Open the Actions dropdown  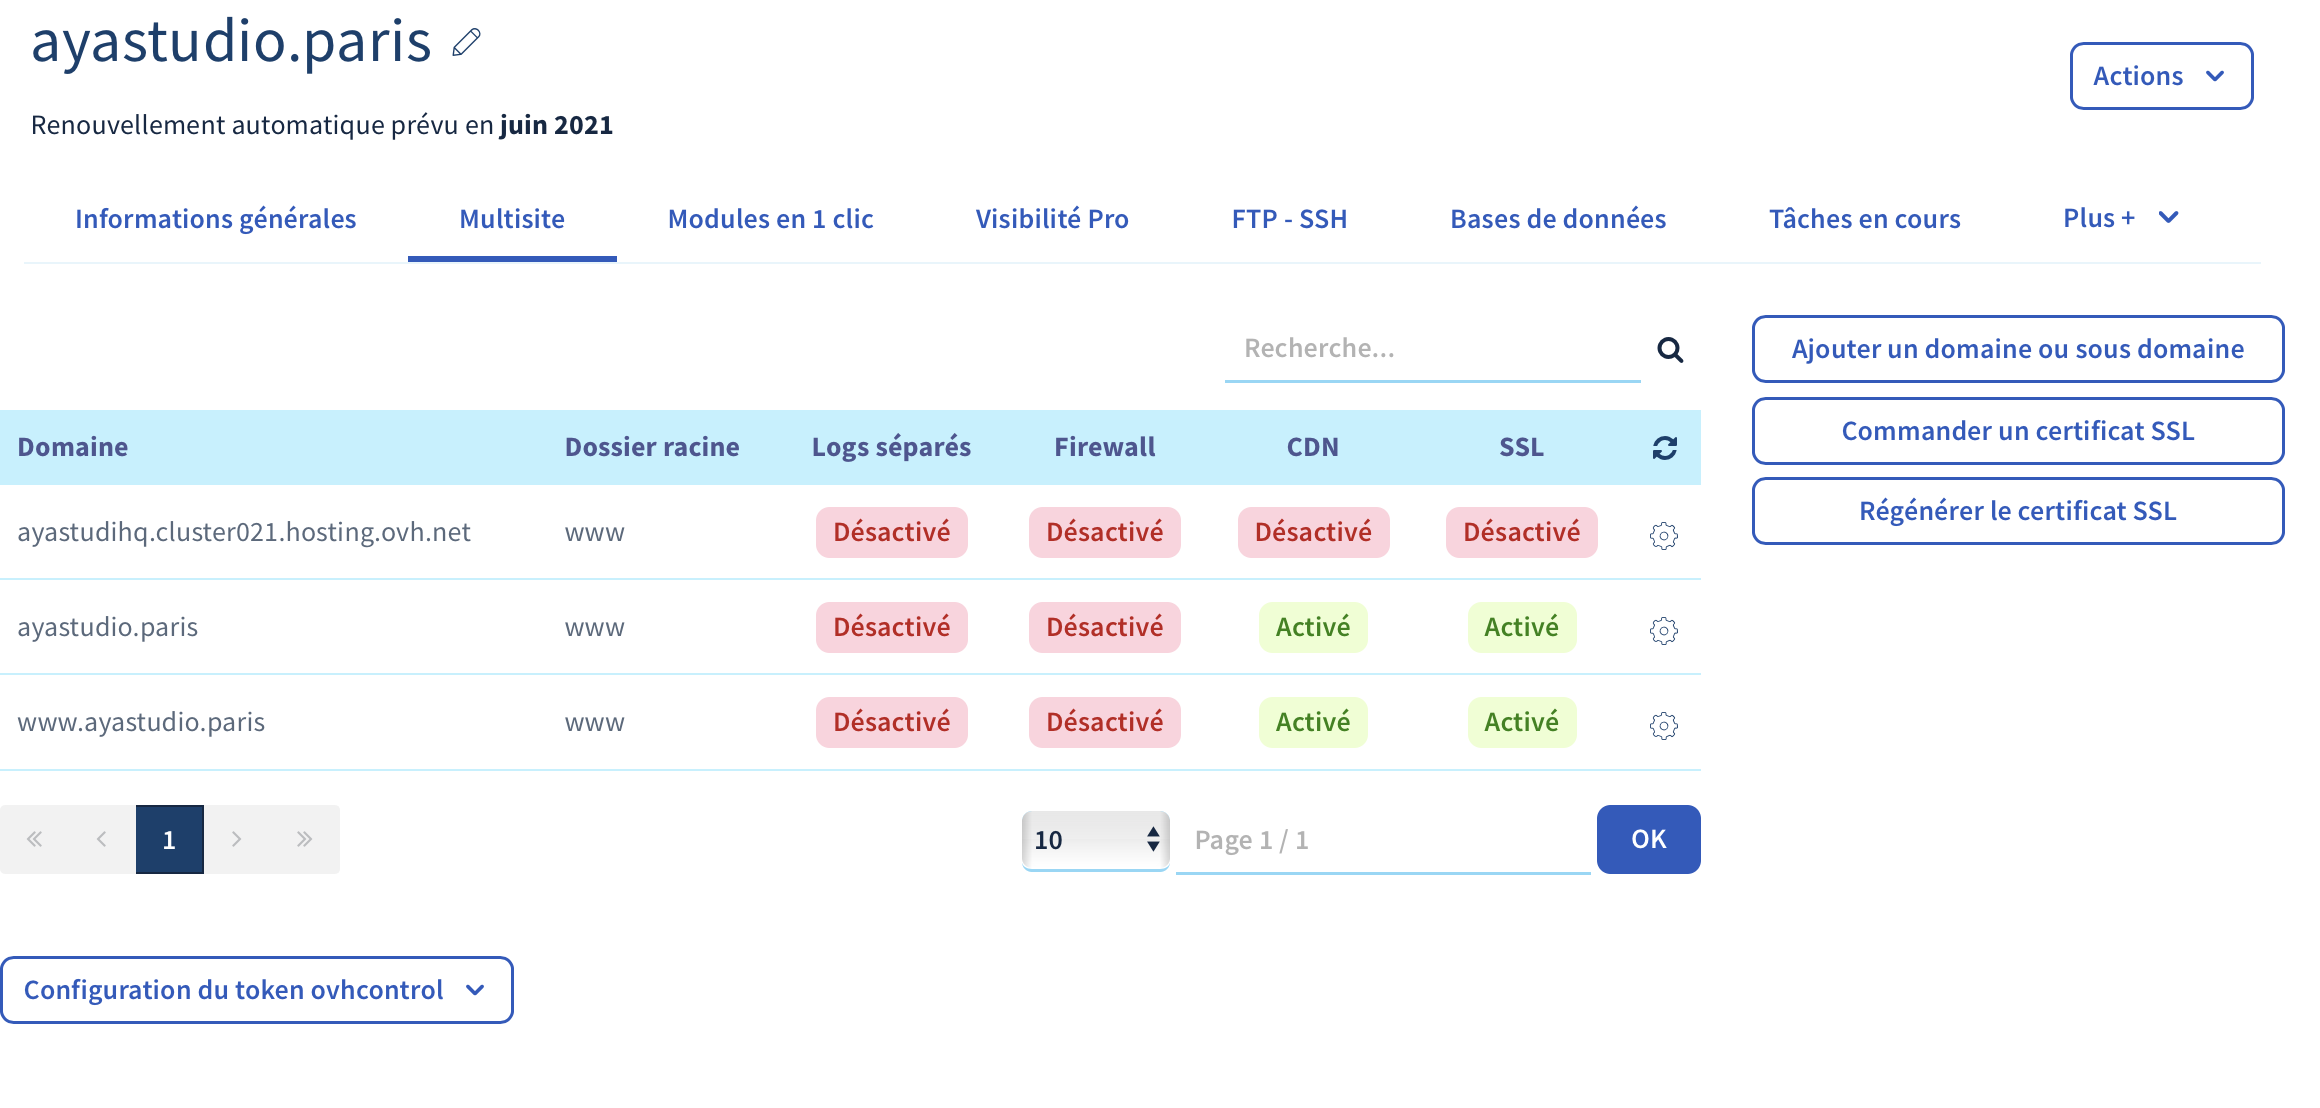coord(2160,76)
